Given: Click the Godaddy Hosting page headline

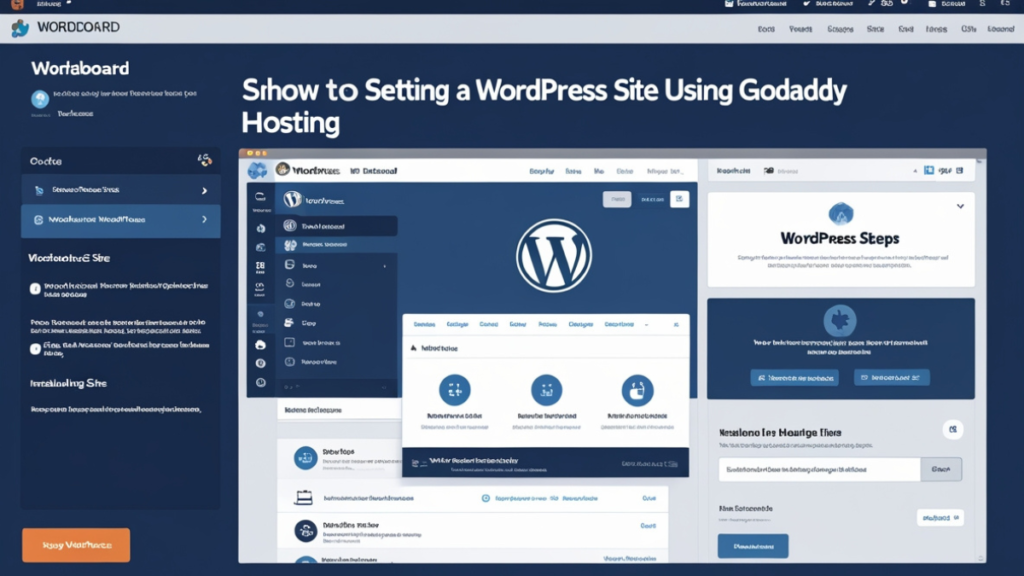Looking at the screenshot, I should tap(543, 106).
